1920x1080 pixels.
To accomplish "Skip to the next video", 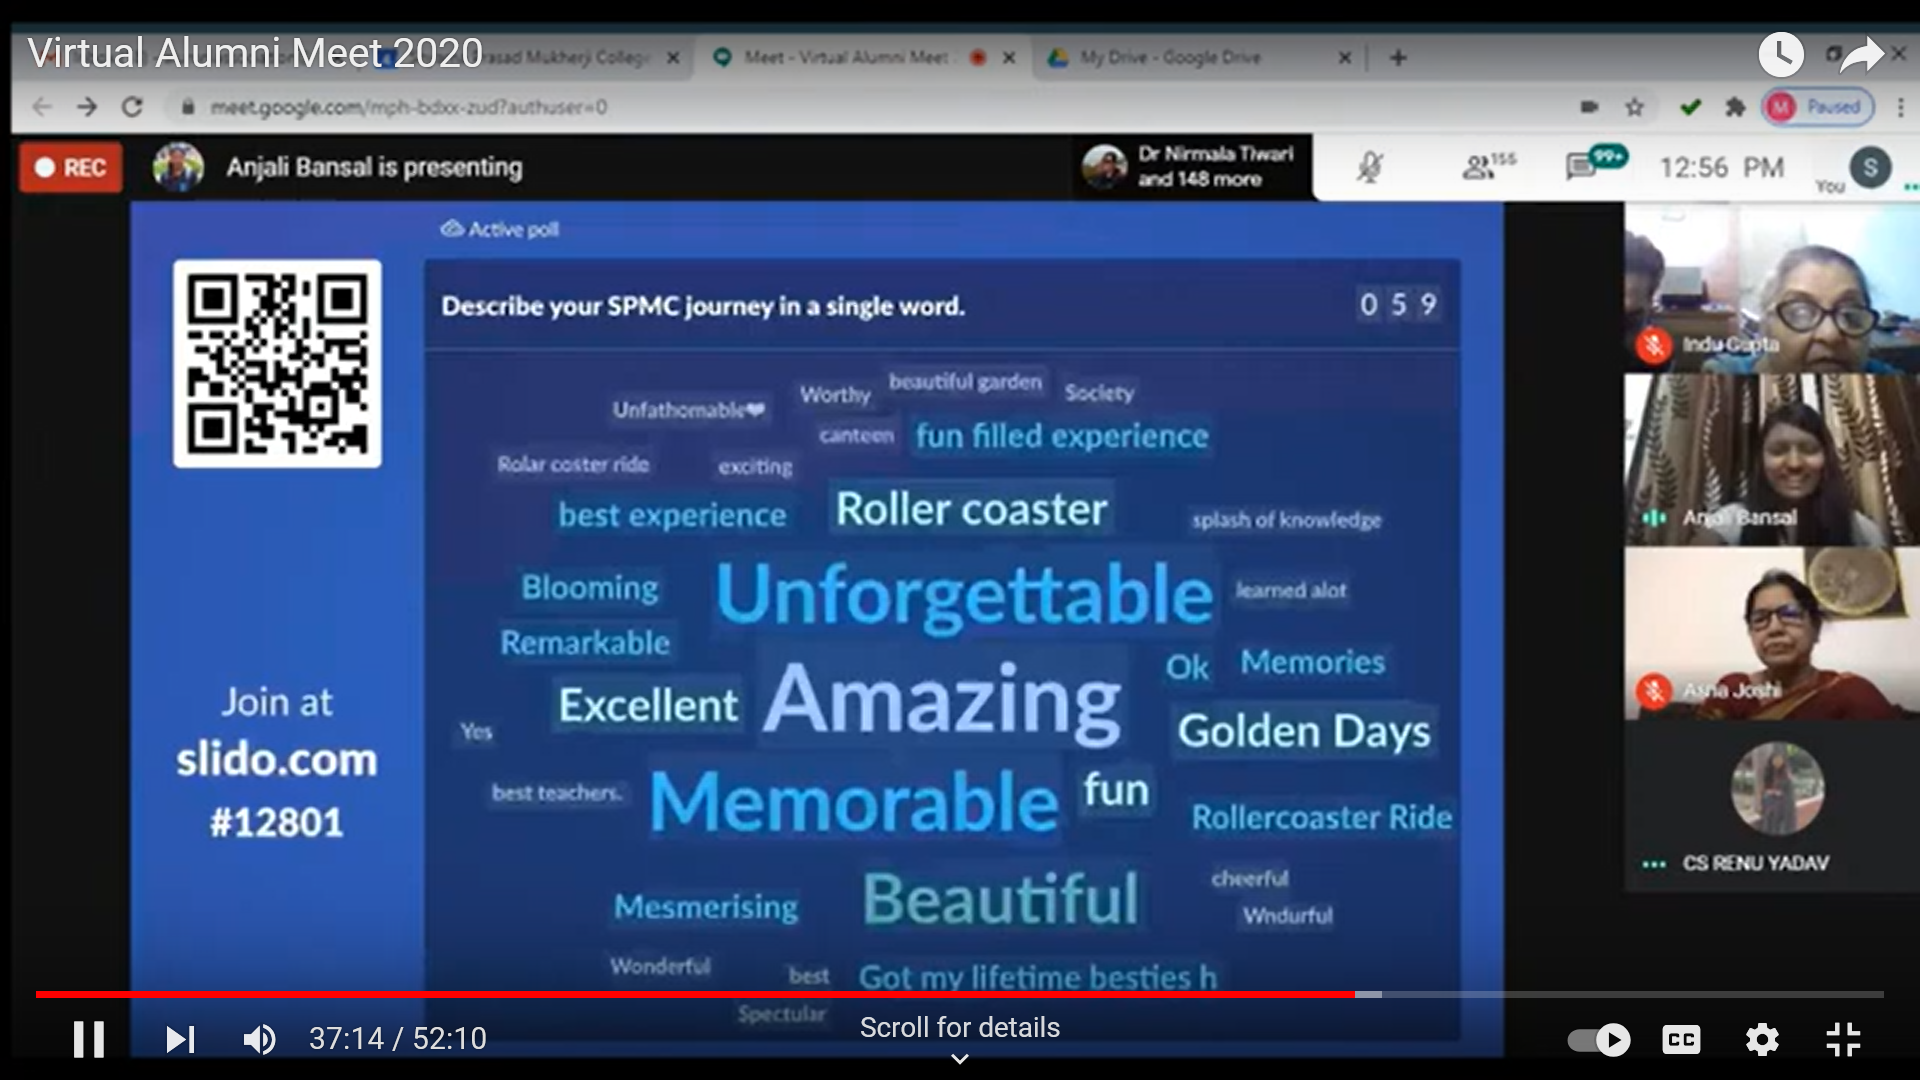I will tap(180, 1039).
